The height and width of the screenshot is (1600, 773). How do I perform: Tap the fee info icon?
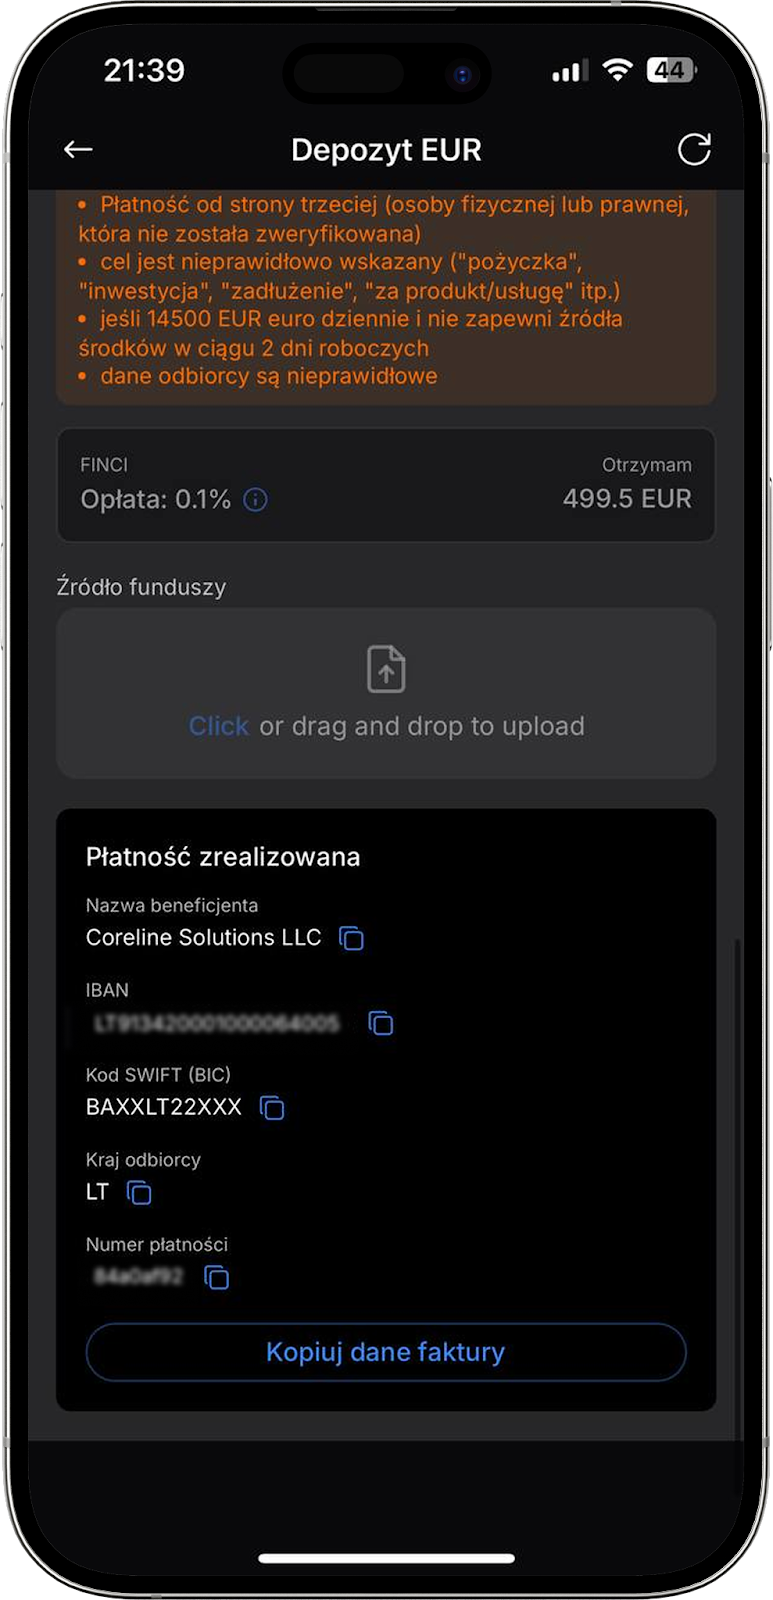256,500
